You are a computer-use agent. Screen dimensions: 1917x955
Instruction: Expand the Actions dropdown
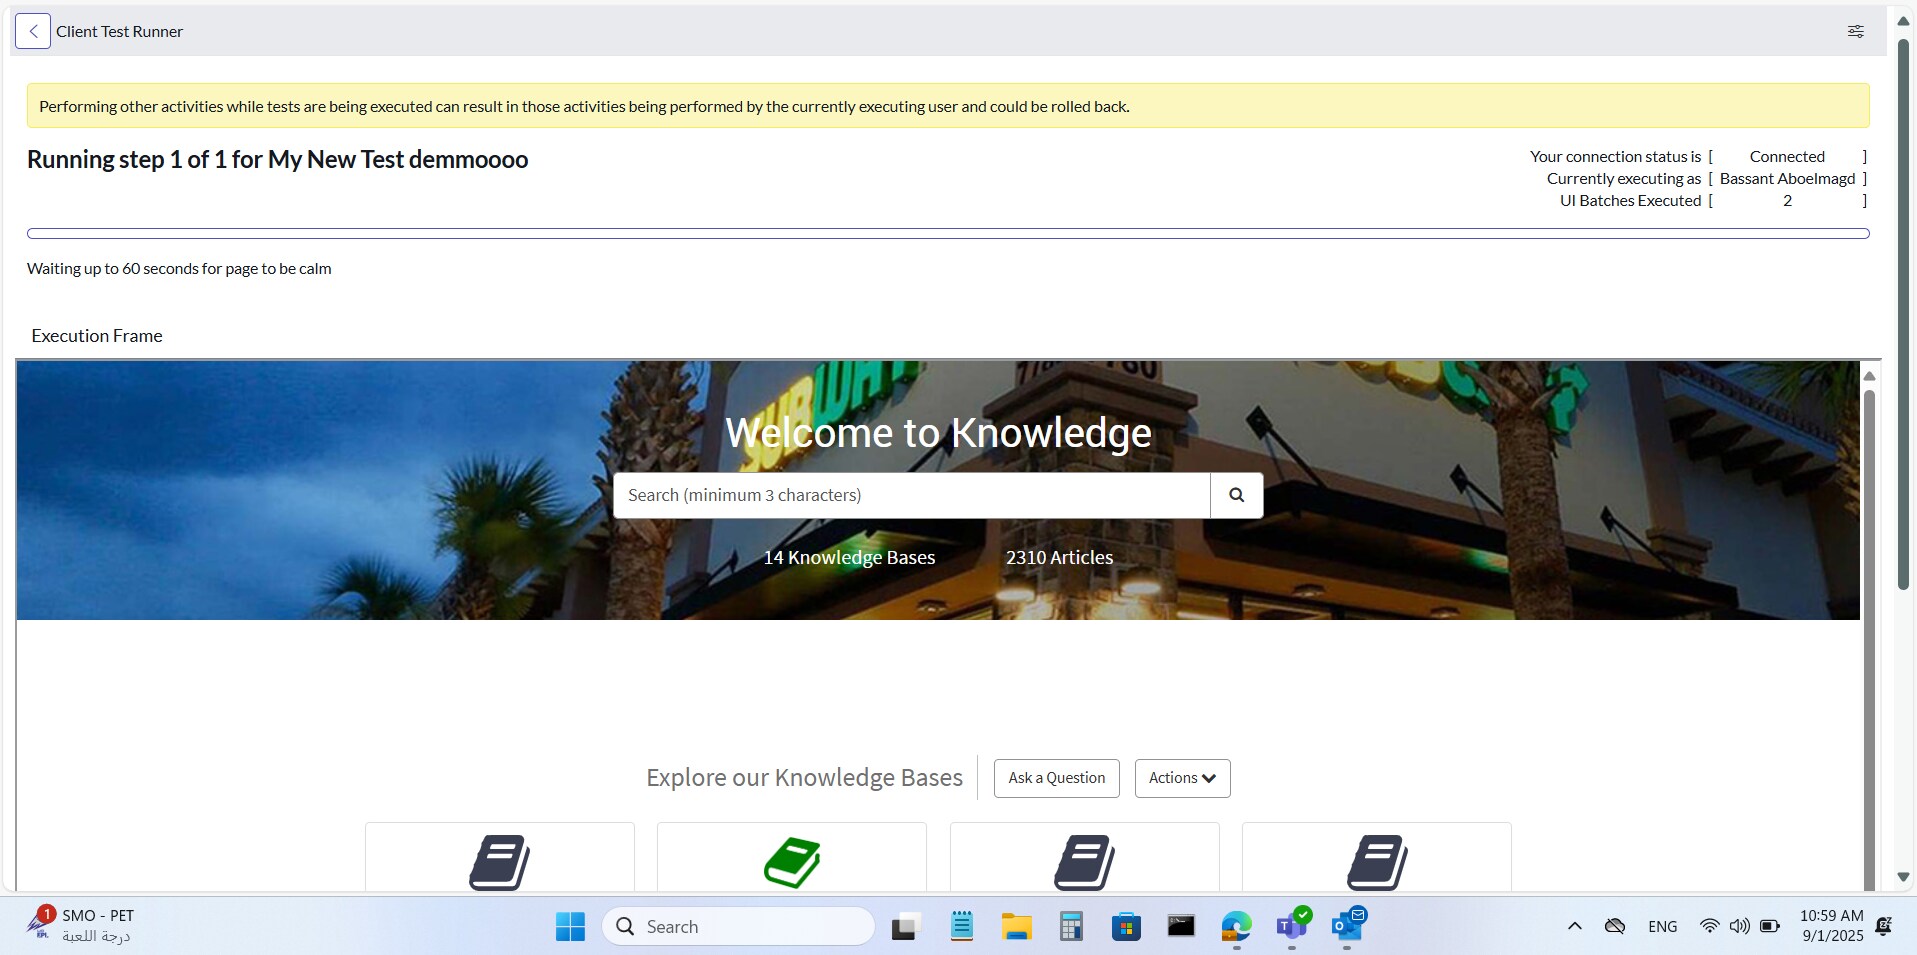pyautogui.click(x=1181, y=778)
